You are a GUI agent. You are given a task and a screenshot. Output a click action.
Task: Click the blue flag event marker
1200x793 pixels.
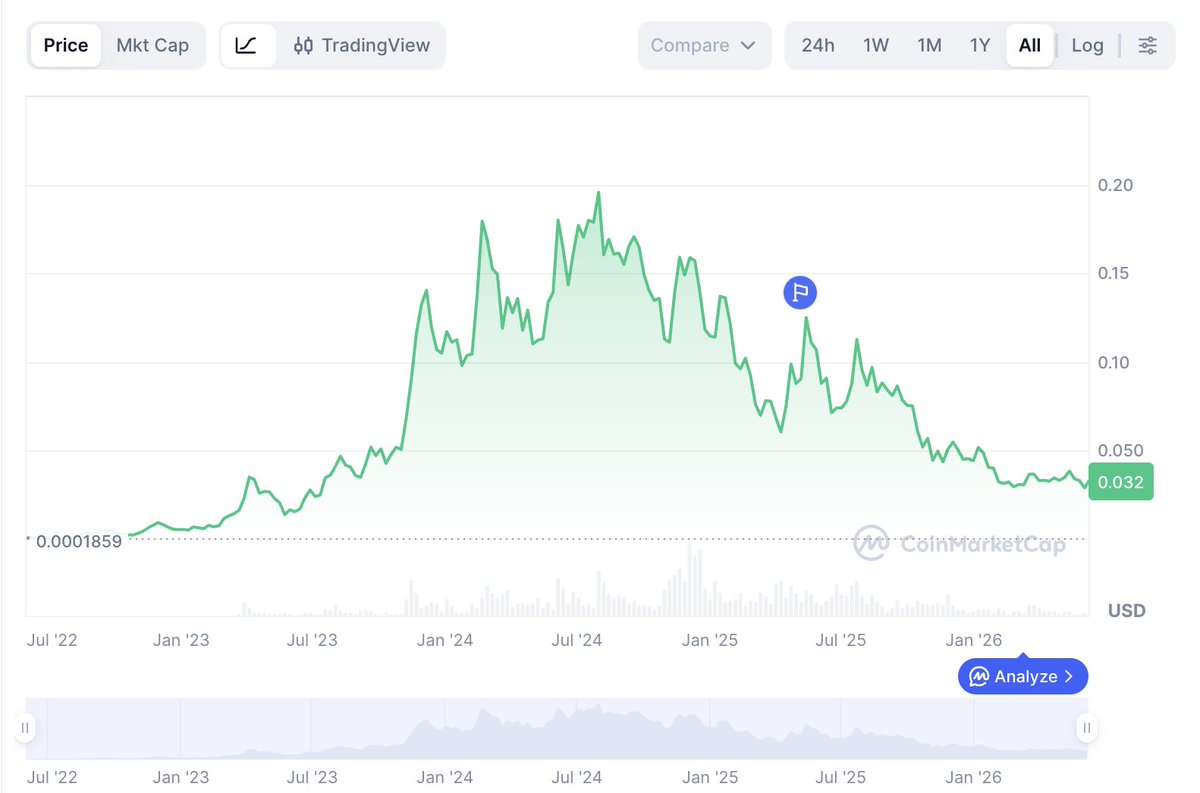(x=799, y=293)
